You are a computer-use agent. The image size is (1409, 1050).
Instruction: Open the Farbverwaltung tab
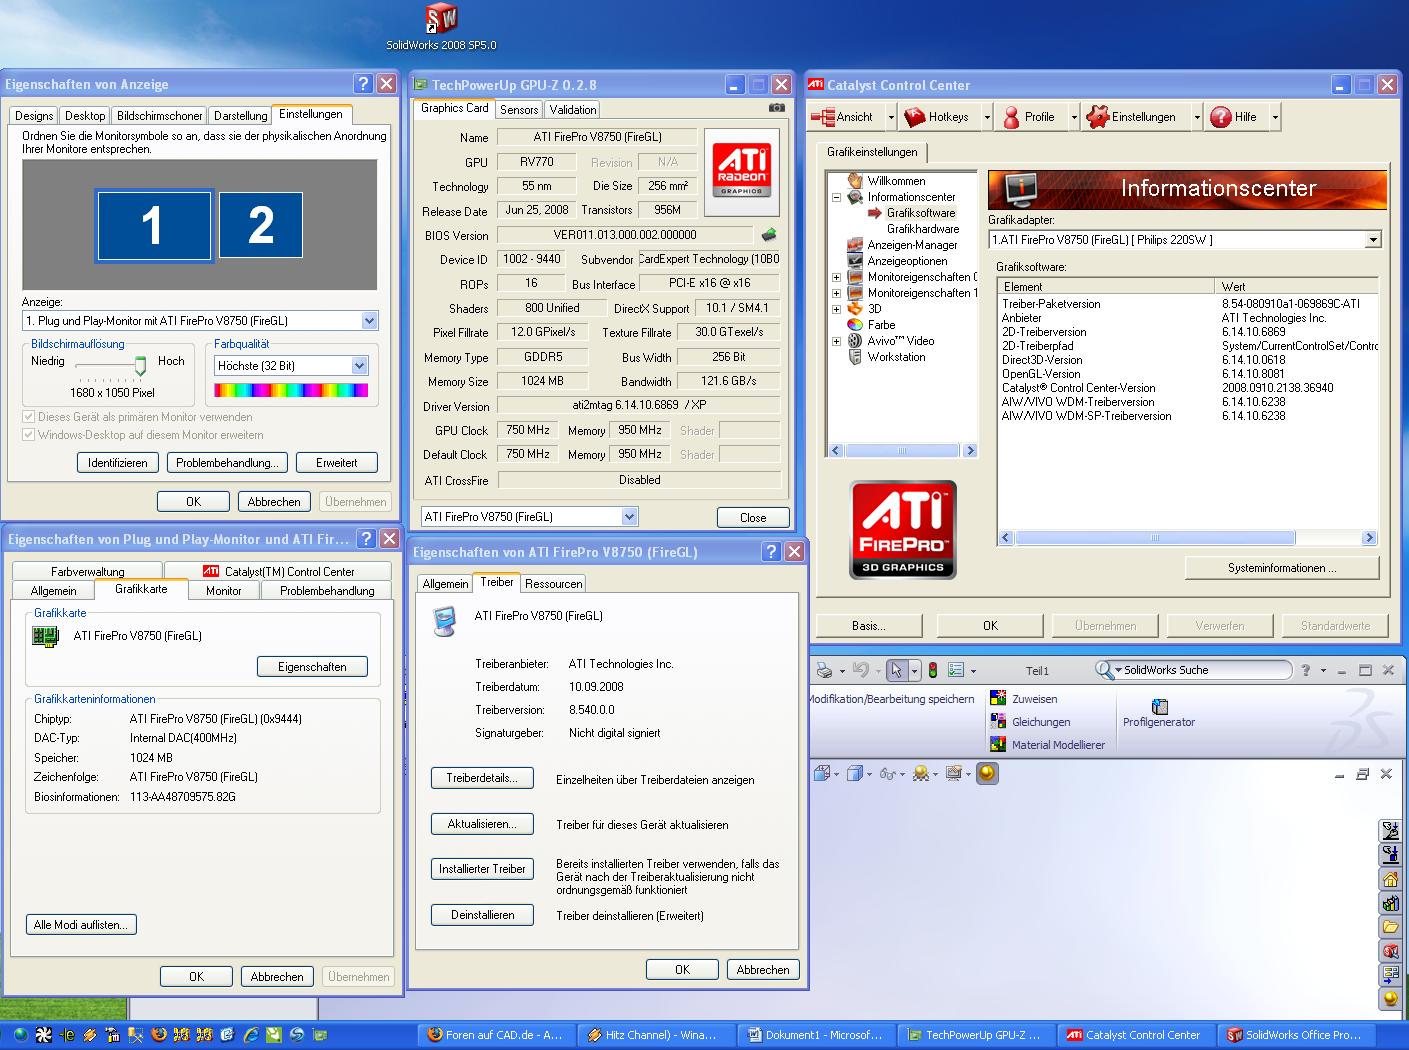(x=88, y=572)
